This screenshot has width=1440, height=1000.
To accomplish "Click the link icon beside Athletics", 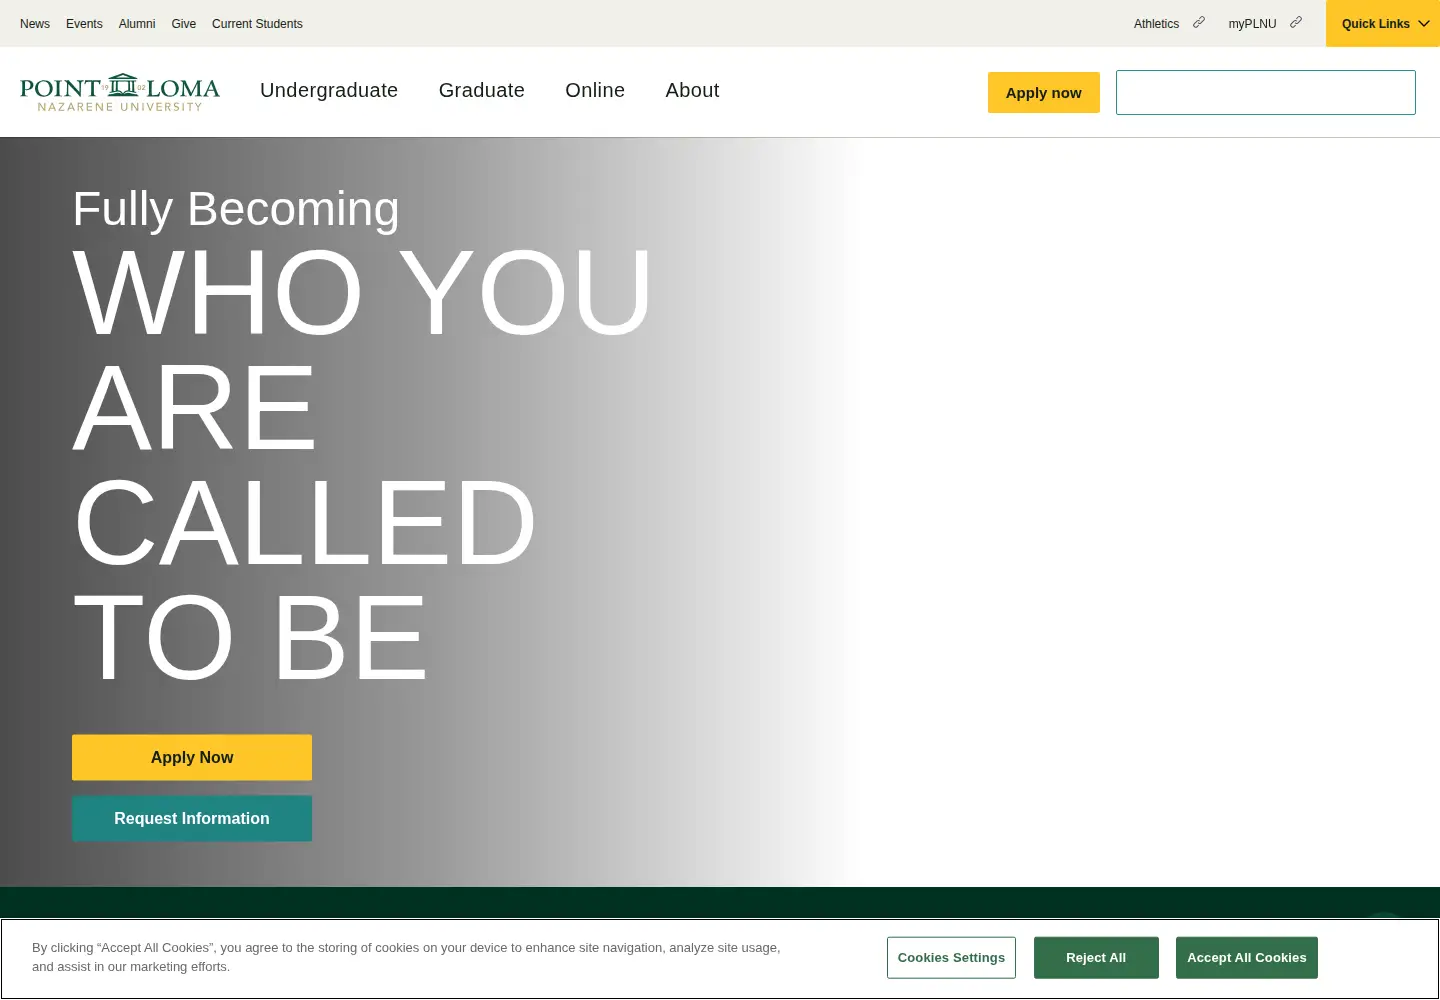I will tap(1198, 22).
